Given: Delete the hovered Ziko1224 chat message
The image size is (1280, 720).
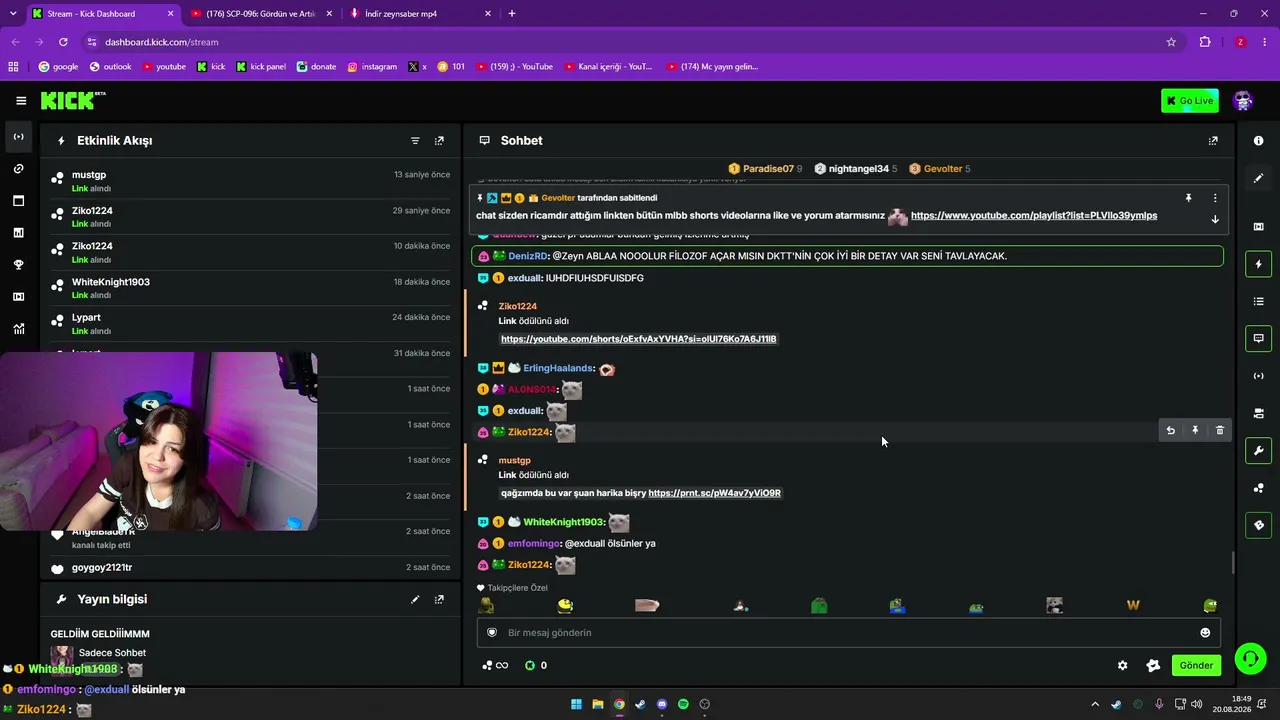Looking at the screenshot, I should point(1220,431).
